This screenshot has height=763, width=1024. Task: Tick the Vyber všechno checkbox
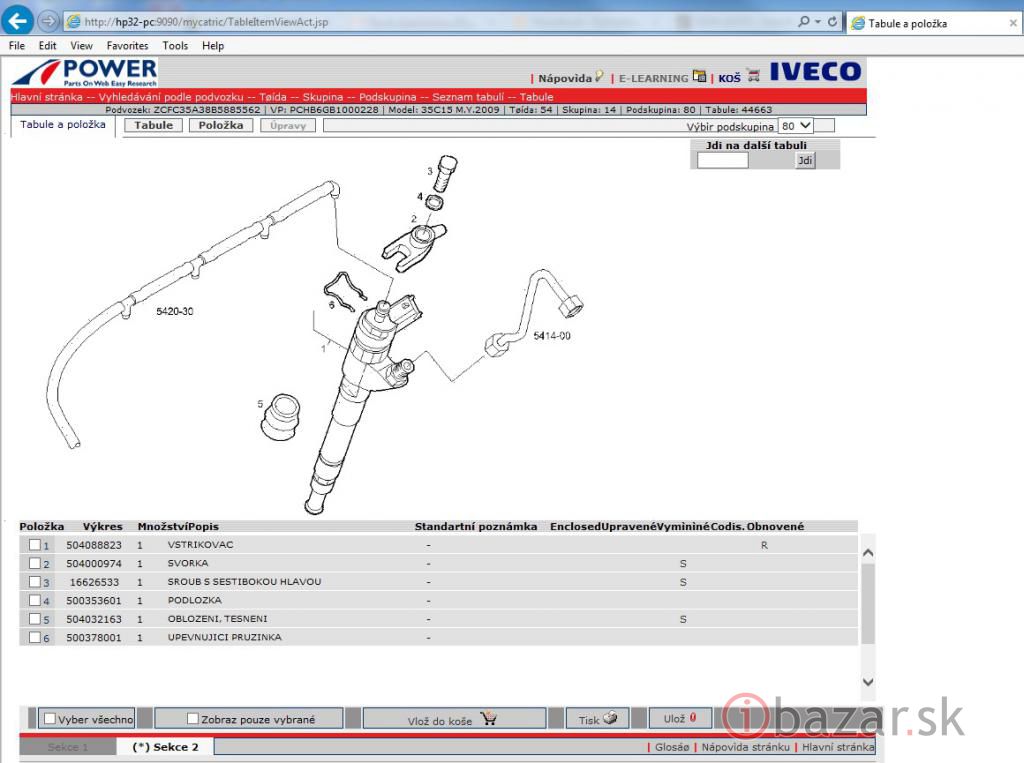49,719
